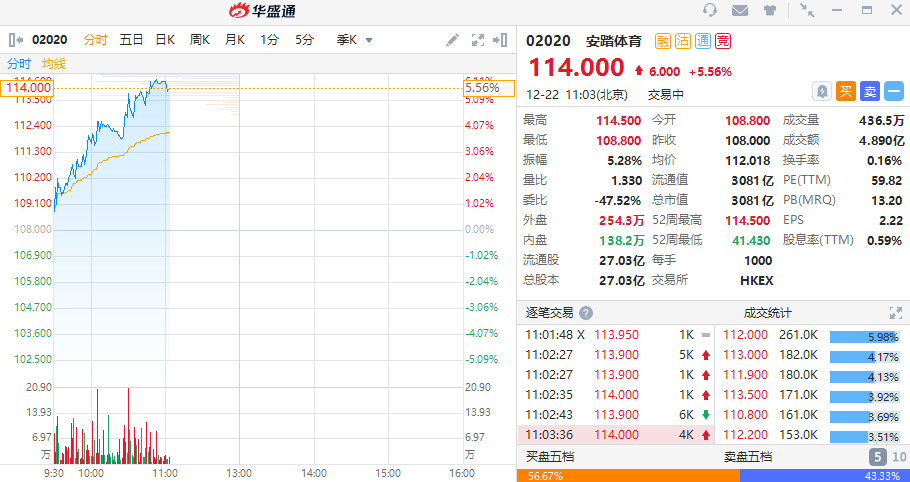
Task: Click the stock code 02020 in chart header
Action: (x=50, y=40)
